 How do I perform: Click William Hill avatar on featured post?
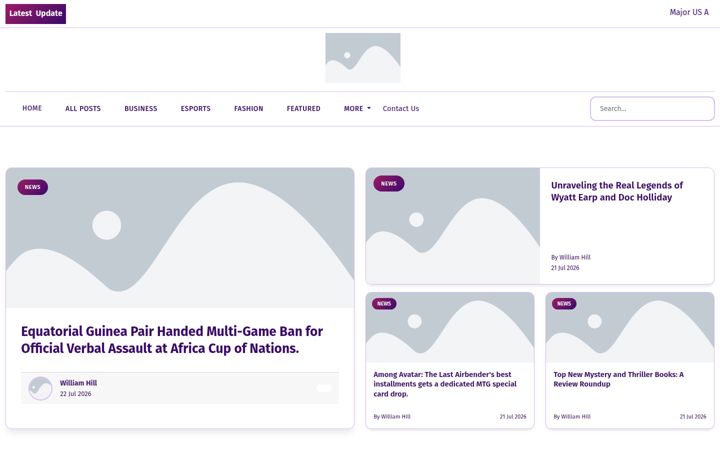(x=40, y=388)
